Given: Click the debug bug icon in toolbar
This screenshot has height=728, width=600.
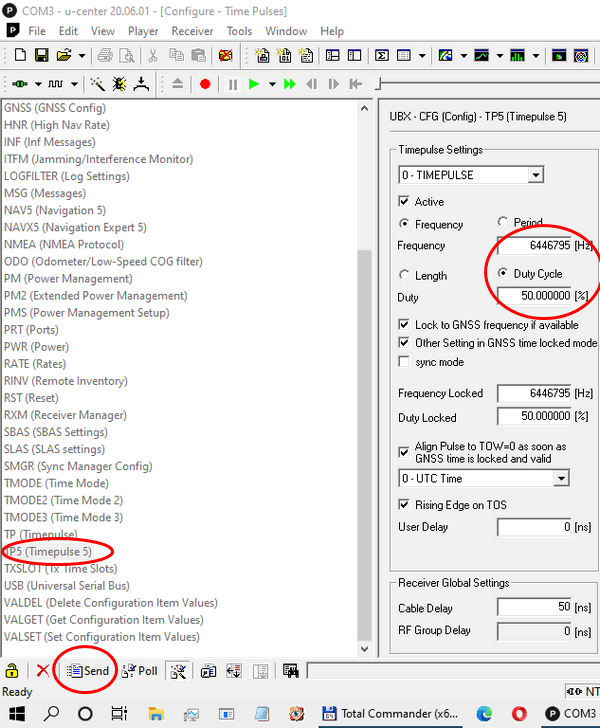Looking at the screenshot, I should click(x=119, y=84).
